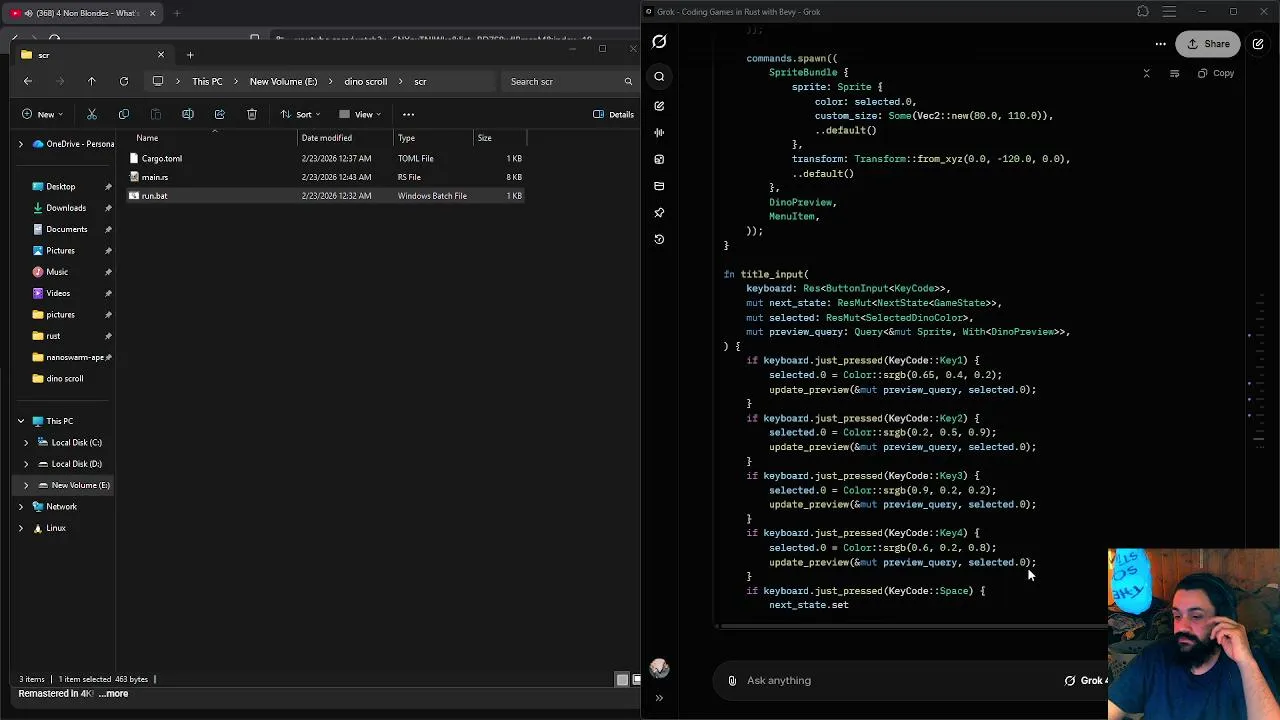Click the YouTube browser tab
Viewport: 1280px width, 720px height.
(x=82, y=13)
